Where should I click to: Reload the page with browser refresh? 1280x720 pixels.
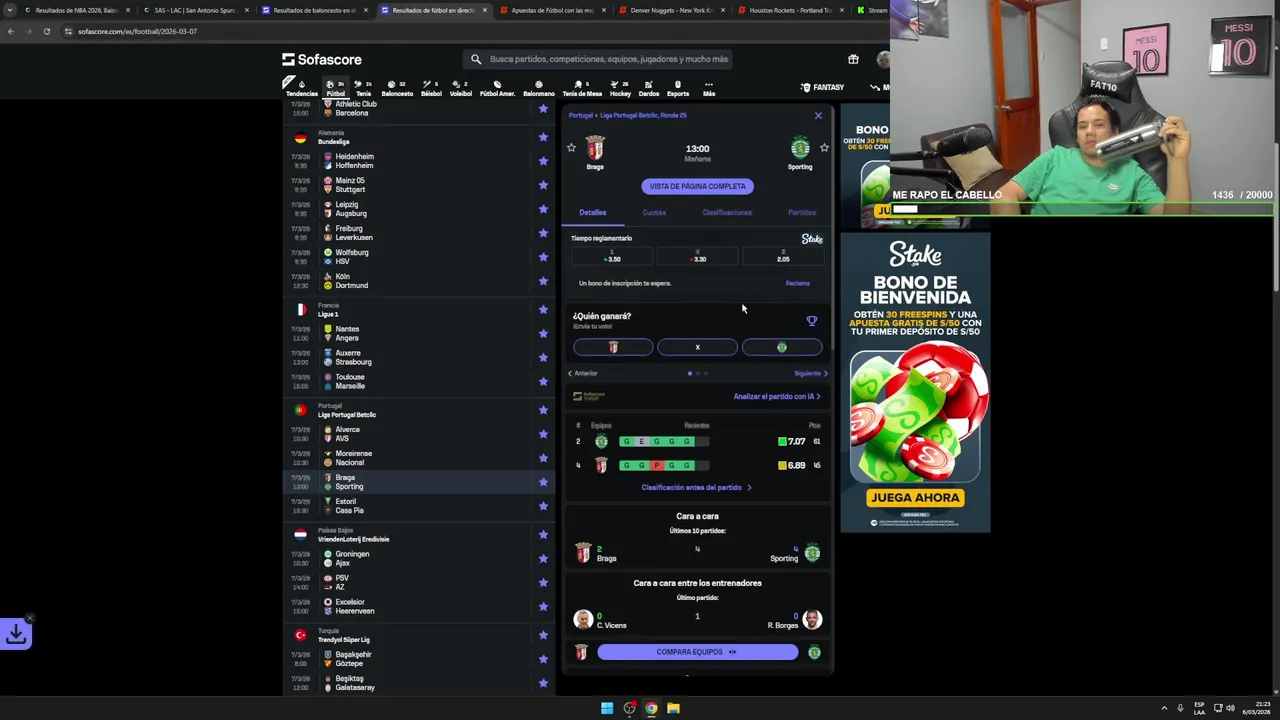point(46,31)
